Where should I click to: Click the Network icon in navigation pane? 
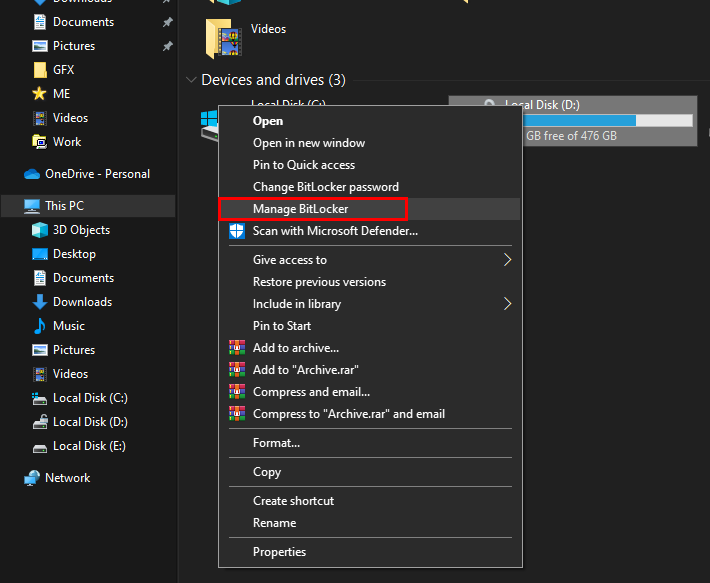(33, 478)
